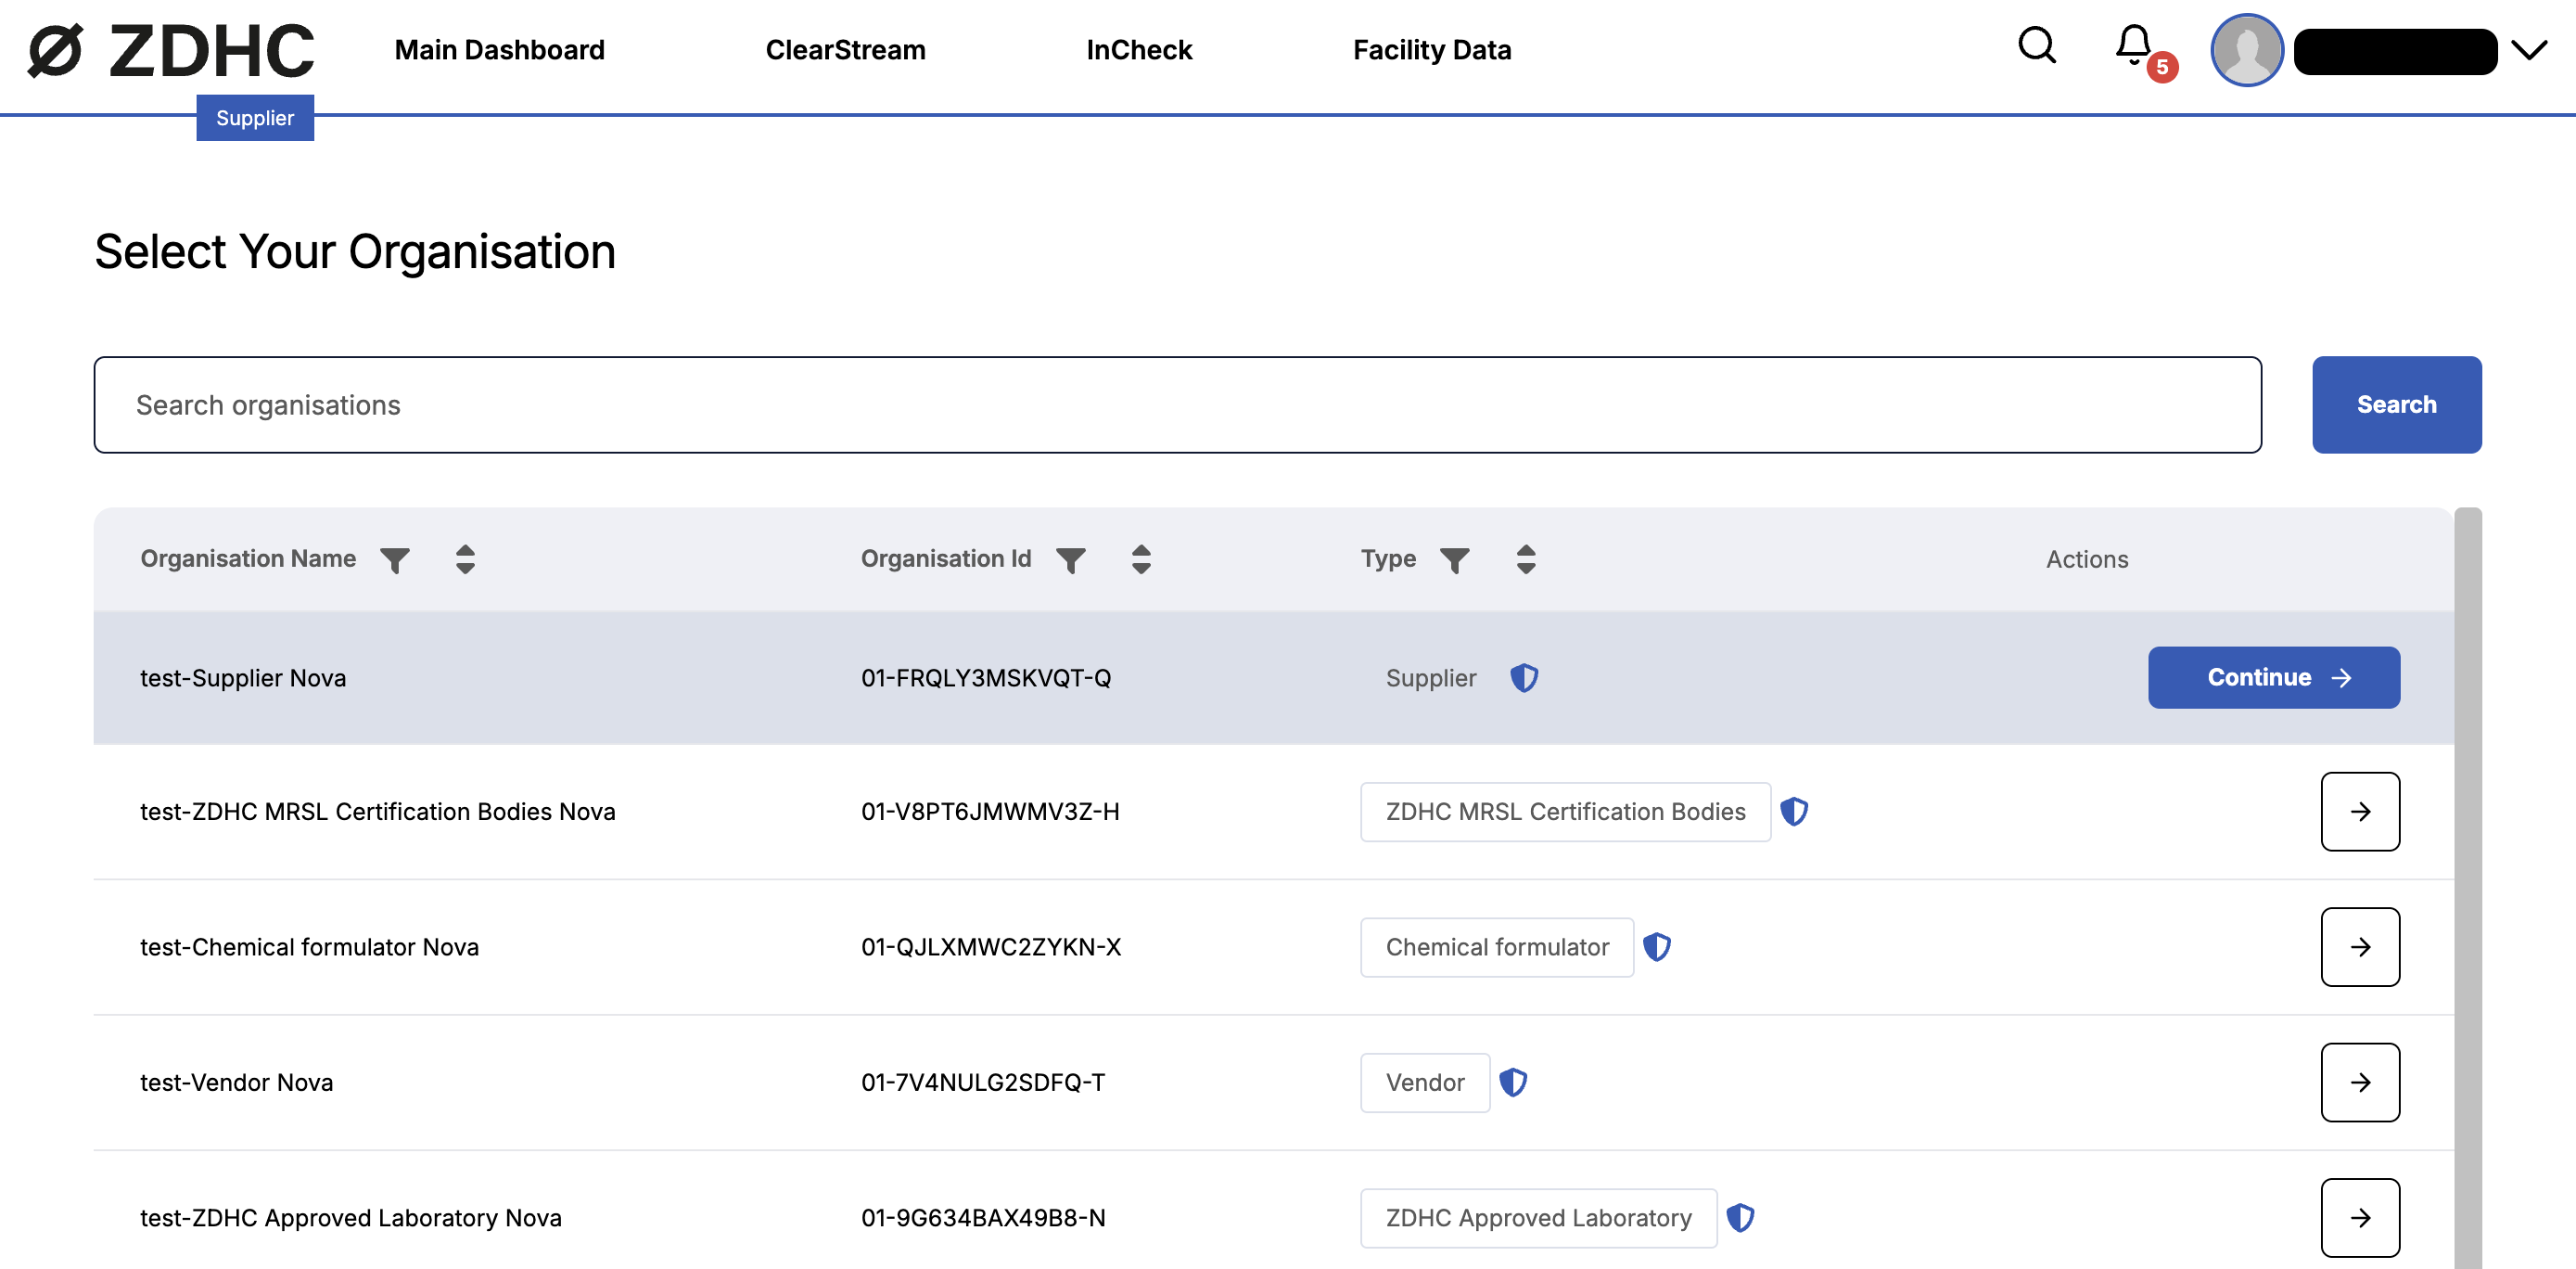The image size is (2576, 1269).
Task: Select test-ZDHC MRSL Certification Bodies Nova name
Action: point(378,811)
